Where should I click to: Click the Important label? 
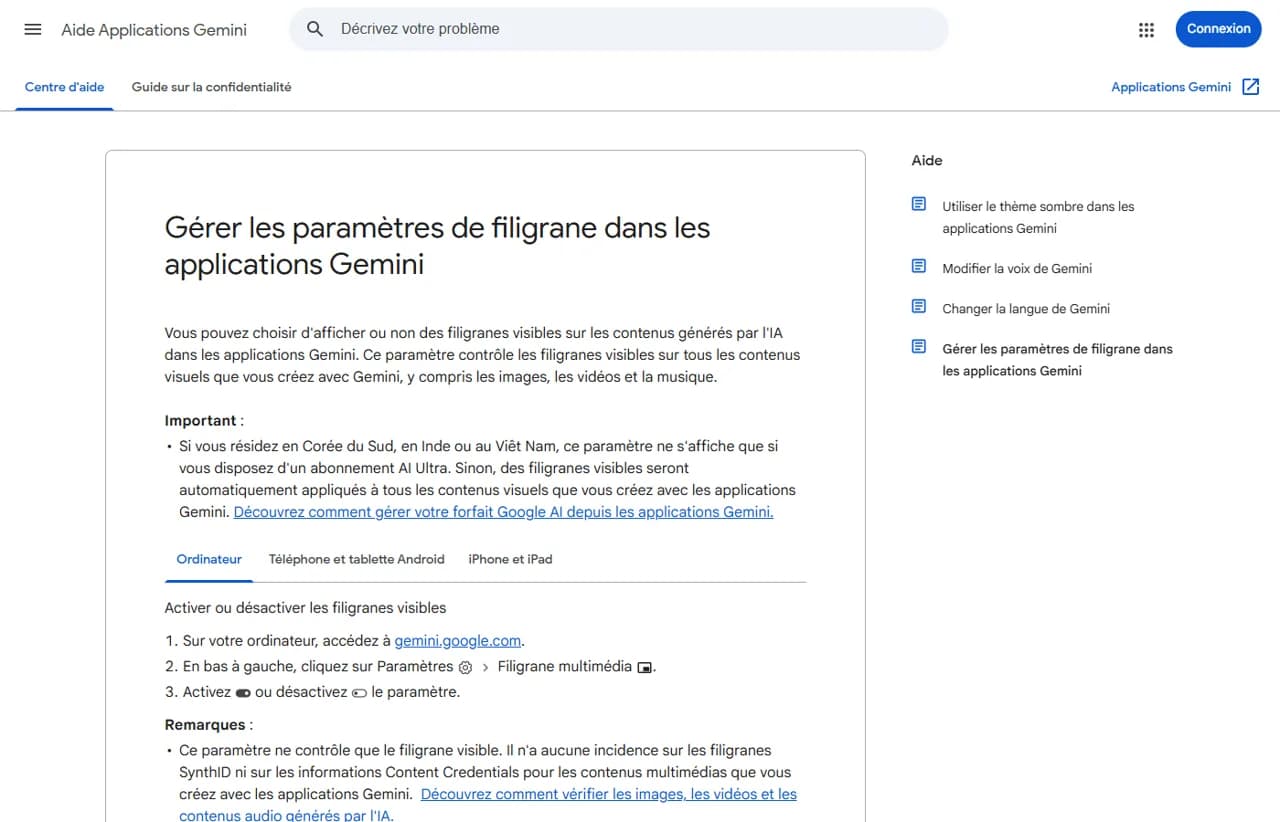[x=200, y=421]
